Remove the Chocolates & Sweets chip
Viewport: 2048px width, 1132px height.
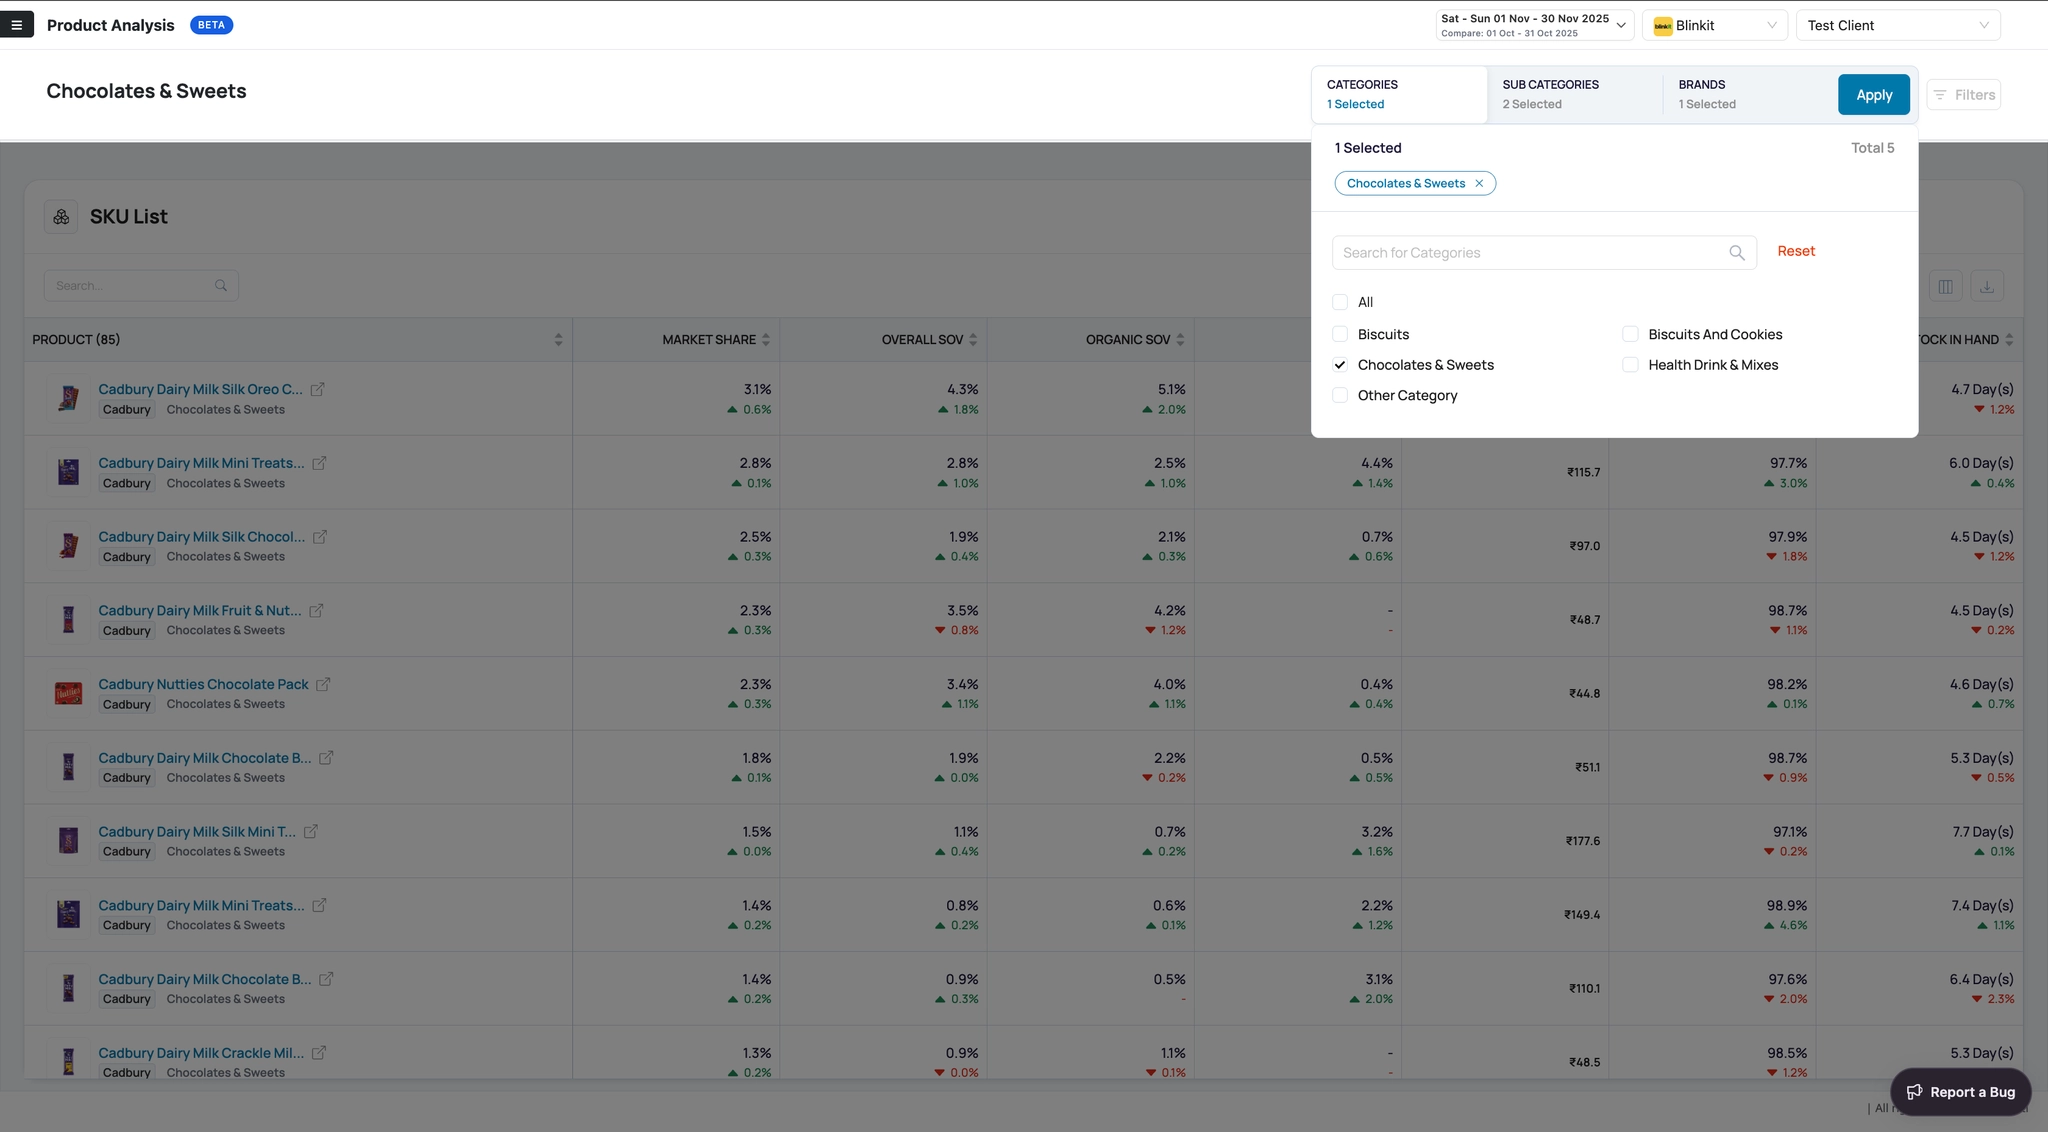[x=1479, y=184]
